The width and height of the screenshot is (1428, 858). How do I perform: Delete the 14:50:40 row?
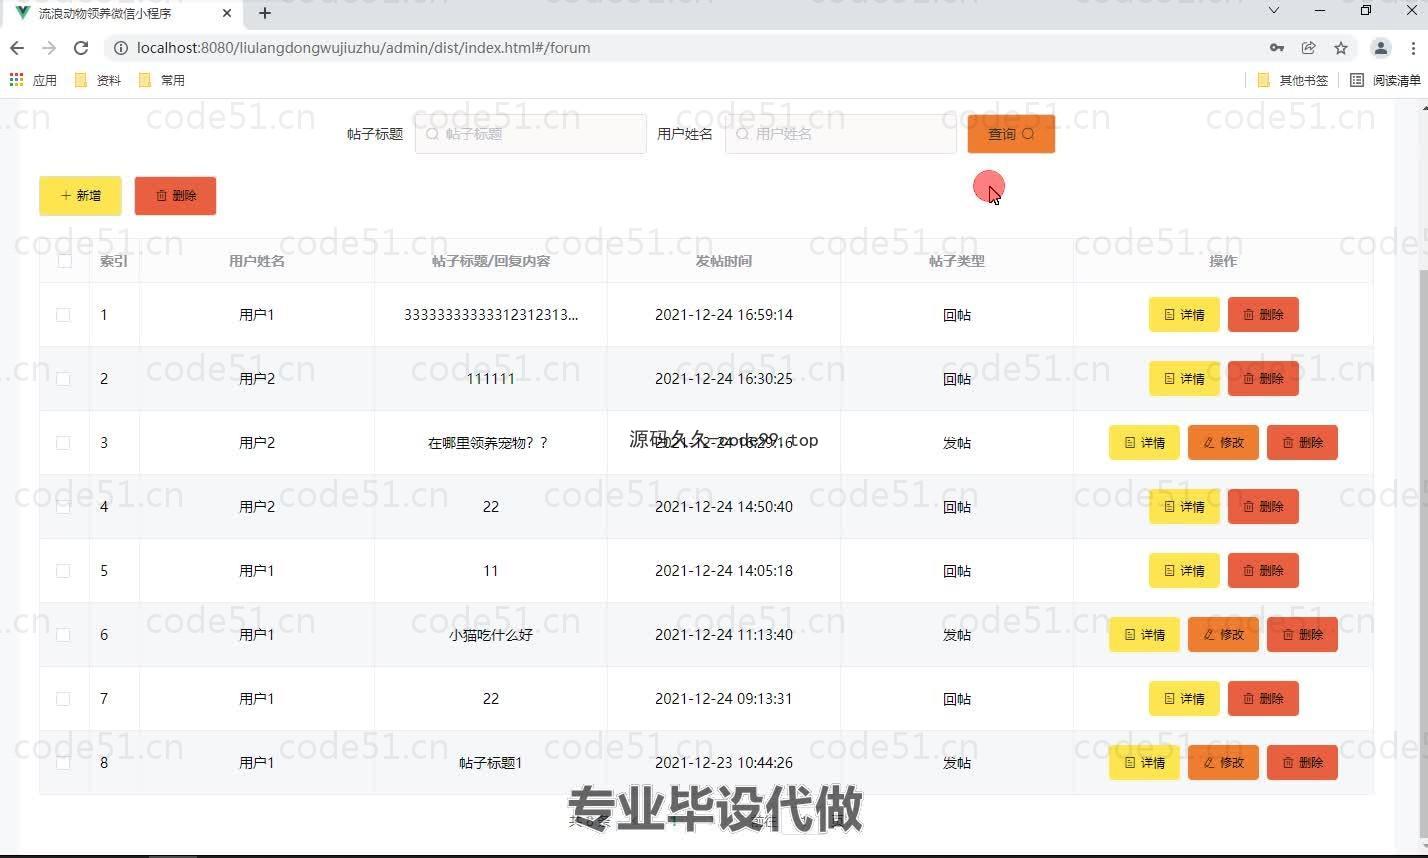pos(1263,507)
